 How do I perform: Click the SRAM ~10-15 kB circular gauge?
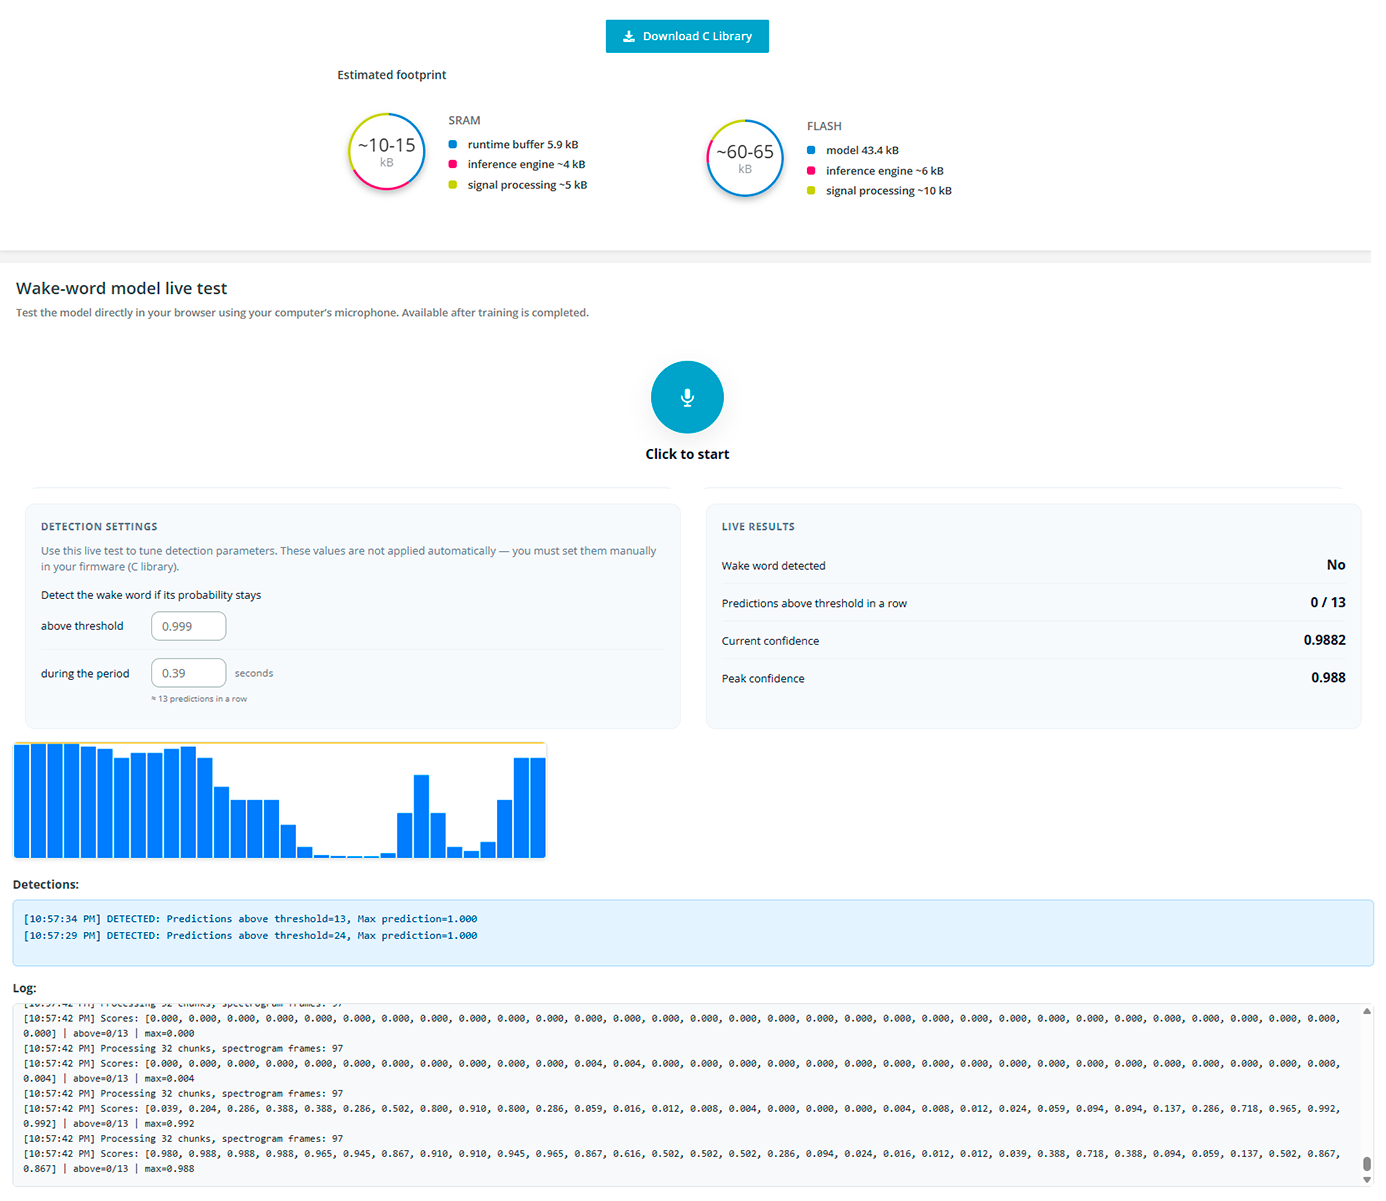(387, 152)
